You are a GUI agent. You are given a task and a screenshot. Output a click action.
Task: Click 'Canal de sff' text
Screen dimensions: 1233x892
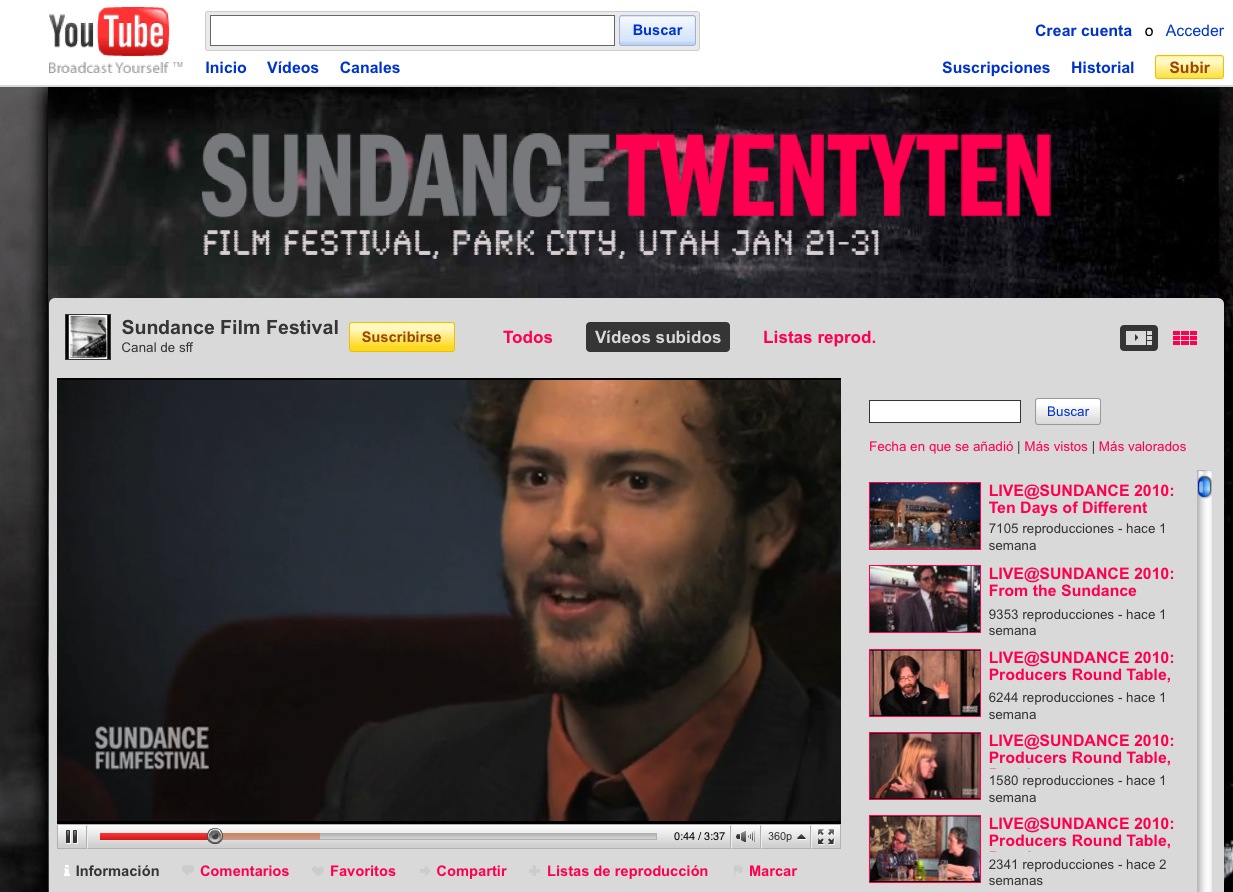pos(157,348)
